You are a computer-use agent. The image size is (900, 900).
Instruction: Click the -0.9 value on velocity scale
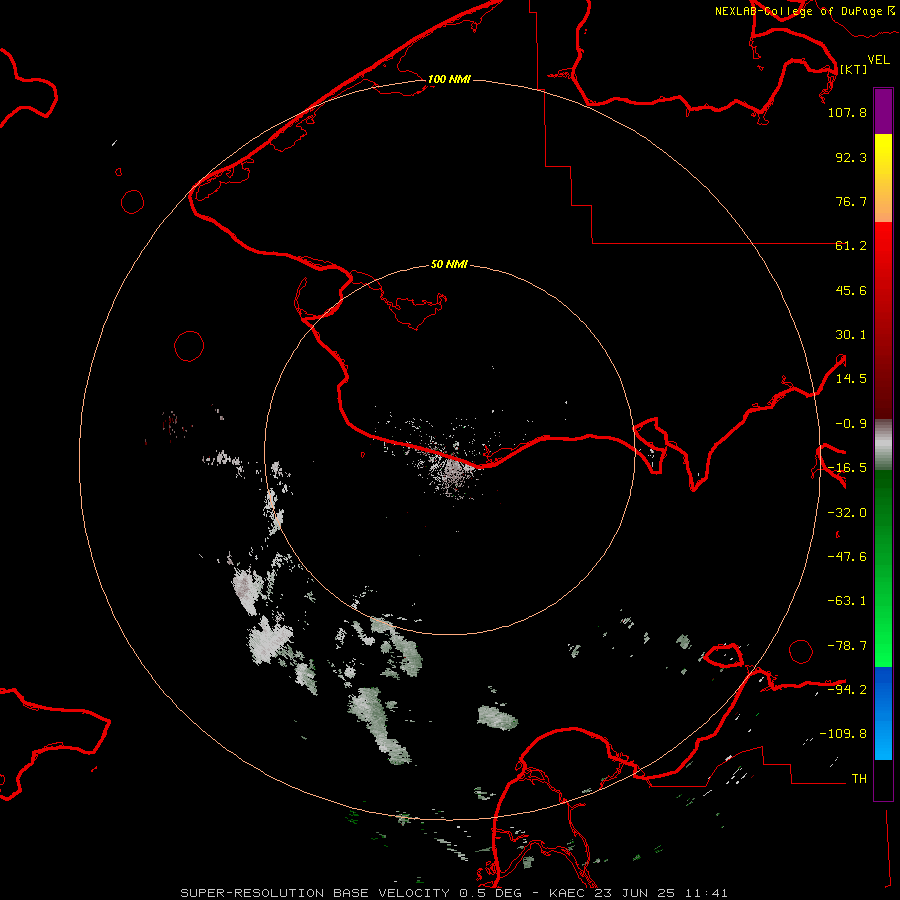851,424
